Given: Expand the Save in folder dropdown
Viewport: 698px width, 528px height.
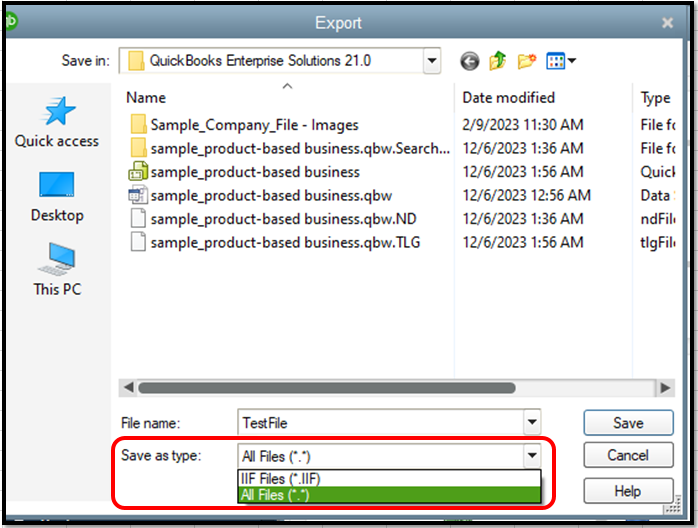Looking at the screenshot, I should (432, 61).
